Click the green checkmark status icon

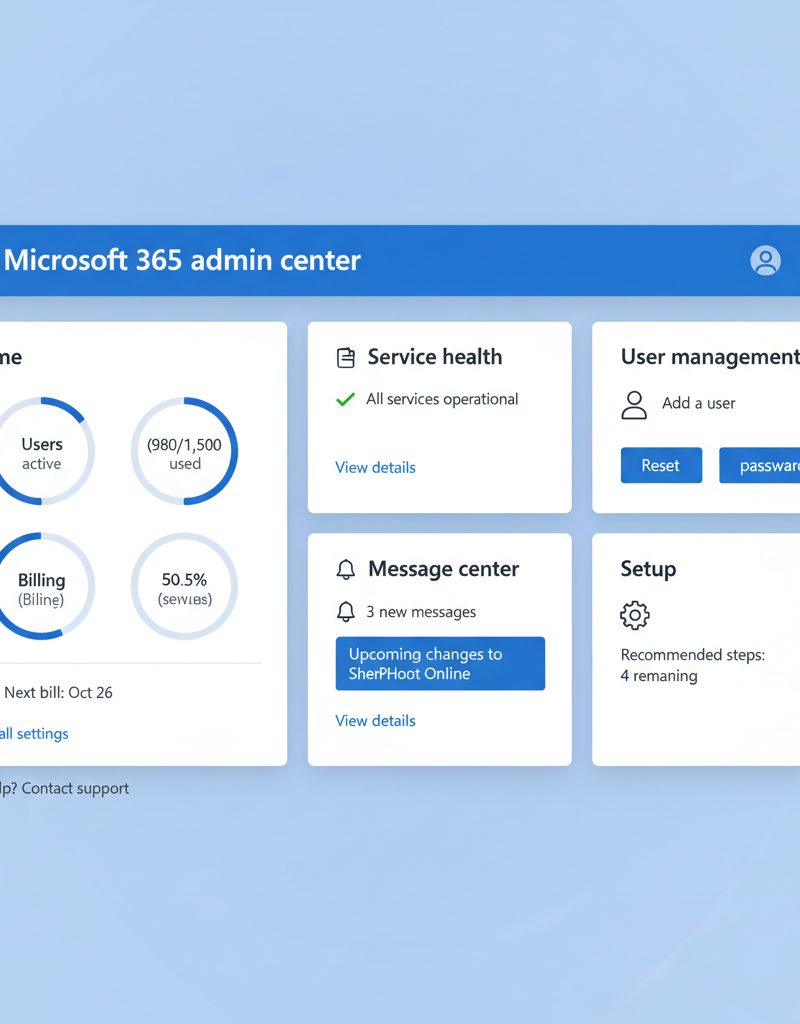[x=345, y=399]
